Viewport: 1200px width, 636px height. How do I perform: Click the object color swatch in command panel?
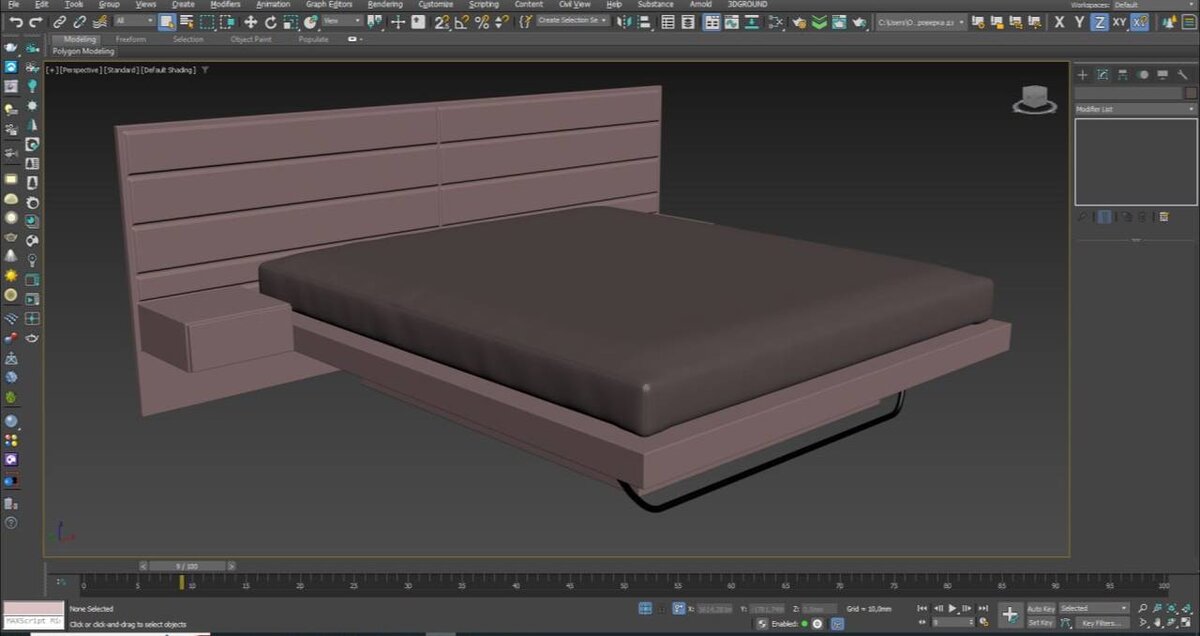pos(1190,93)
